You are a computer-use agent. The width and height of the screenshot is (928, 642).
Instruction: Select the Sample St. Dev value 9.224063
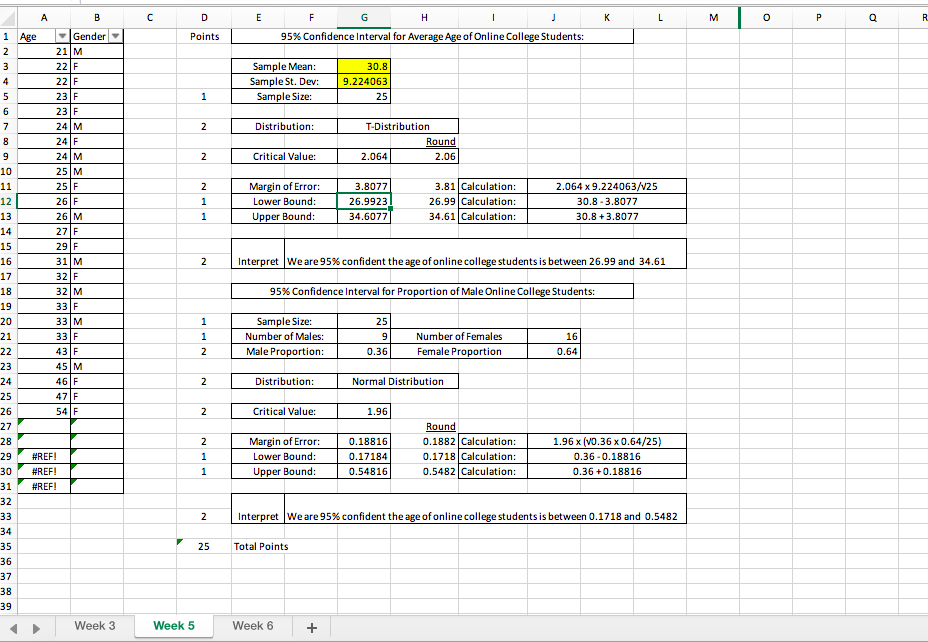coord(364,81)
